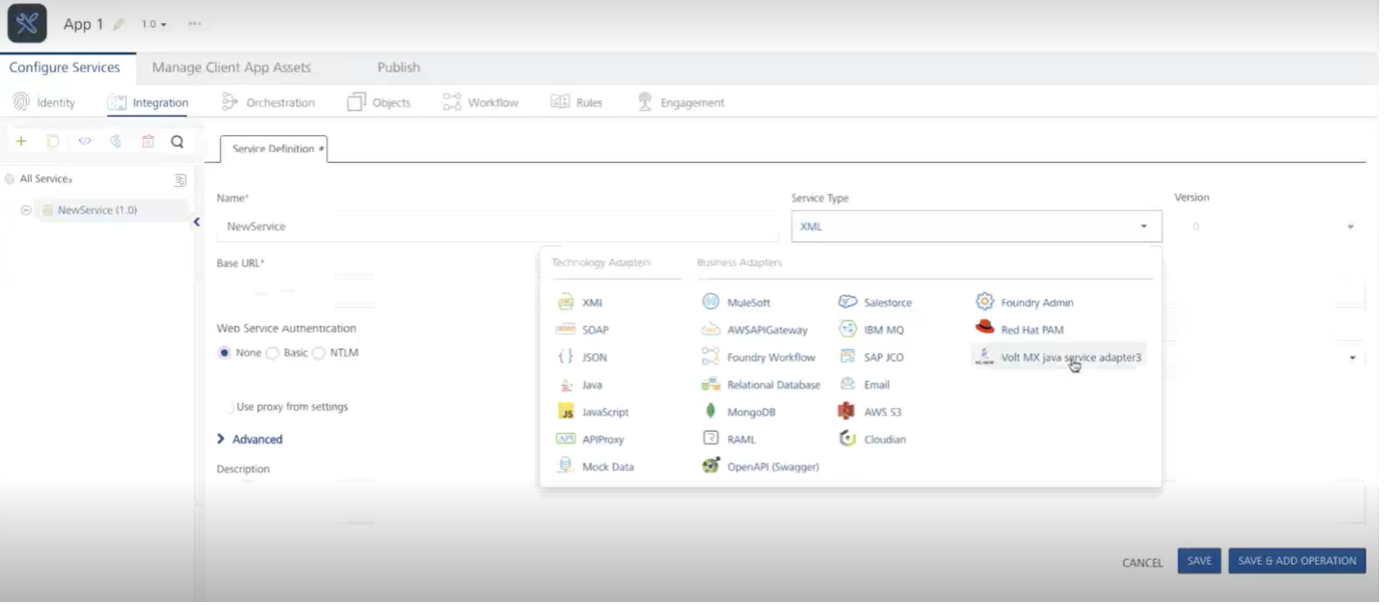The height and width of the screenshot is (605, 1384).
Task: Choose the Salesforce business adapter
Action: [x=875, y=302]
